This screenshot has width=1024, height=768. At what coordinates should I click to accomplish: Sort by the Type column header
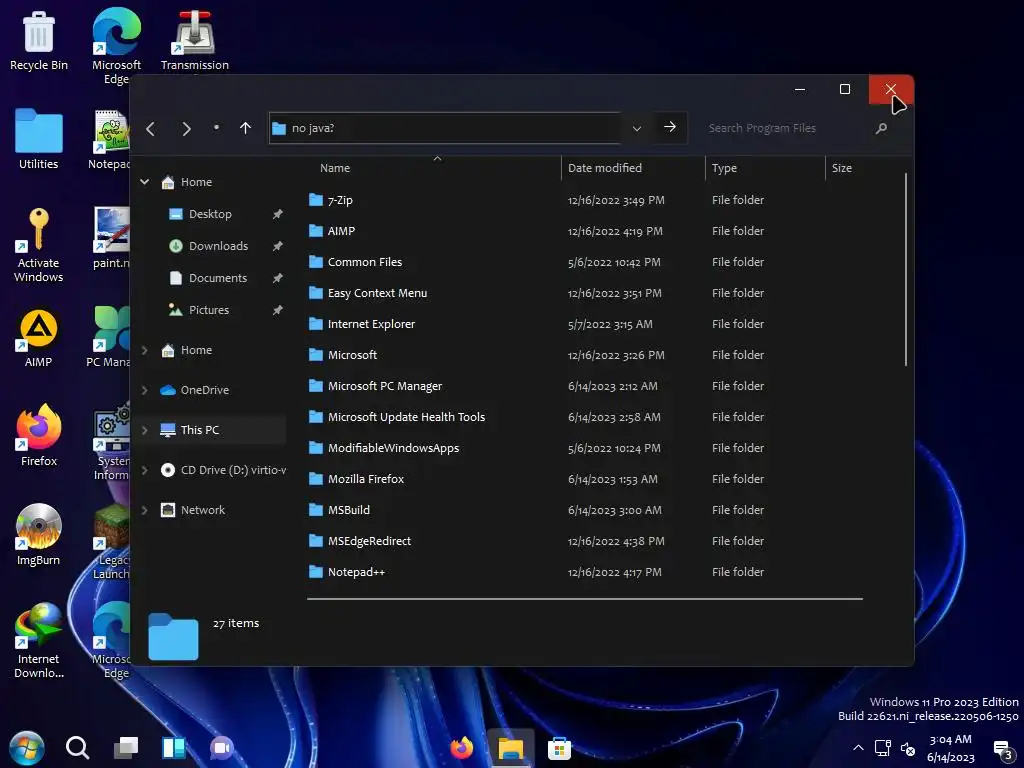[724, 168]
